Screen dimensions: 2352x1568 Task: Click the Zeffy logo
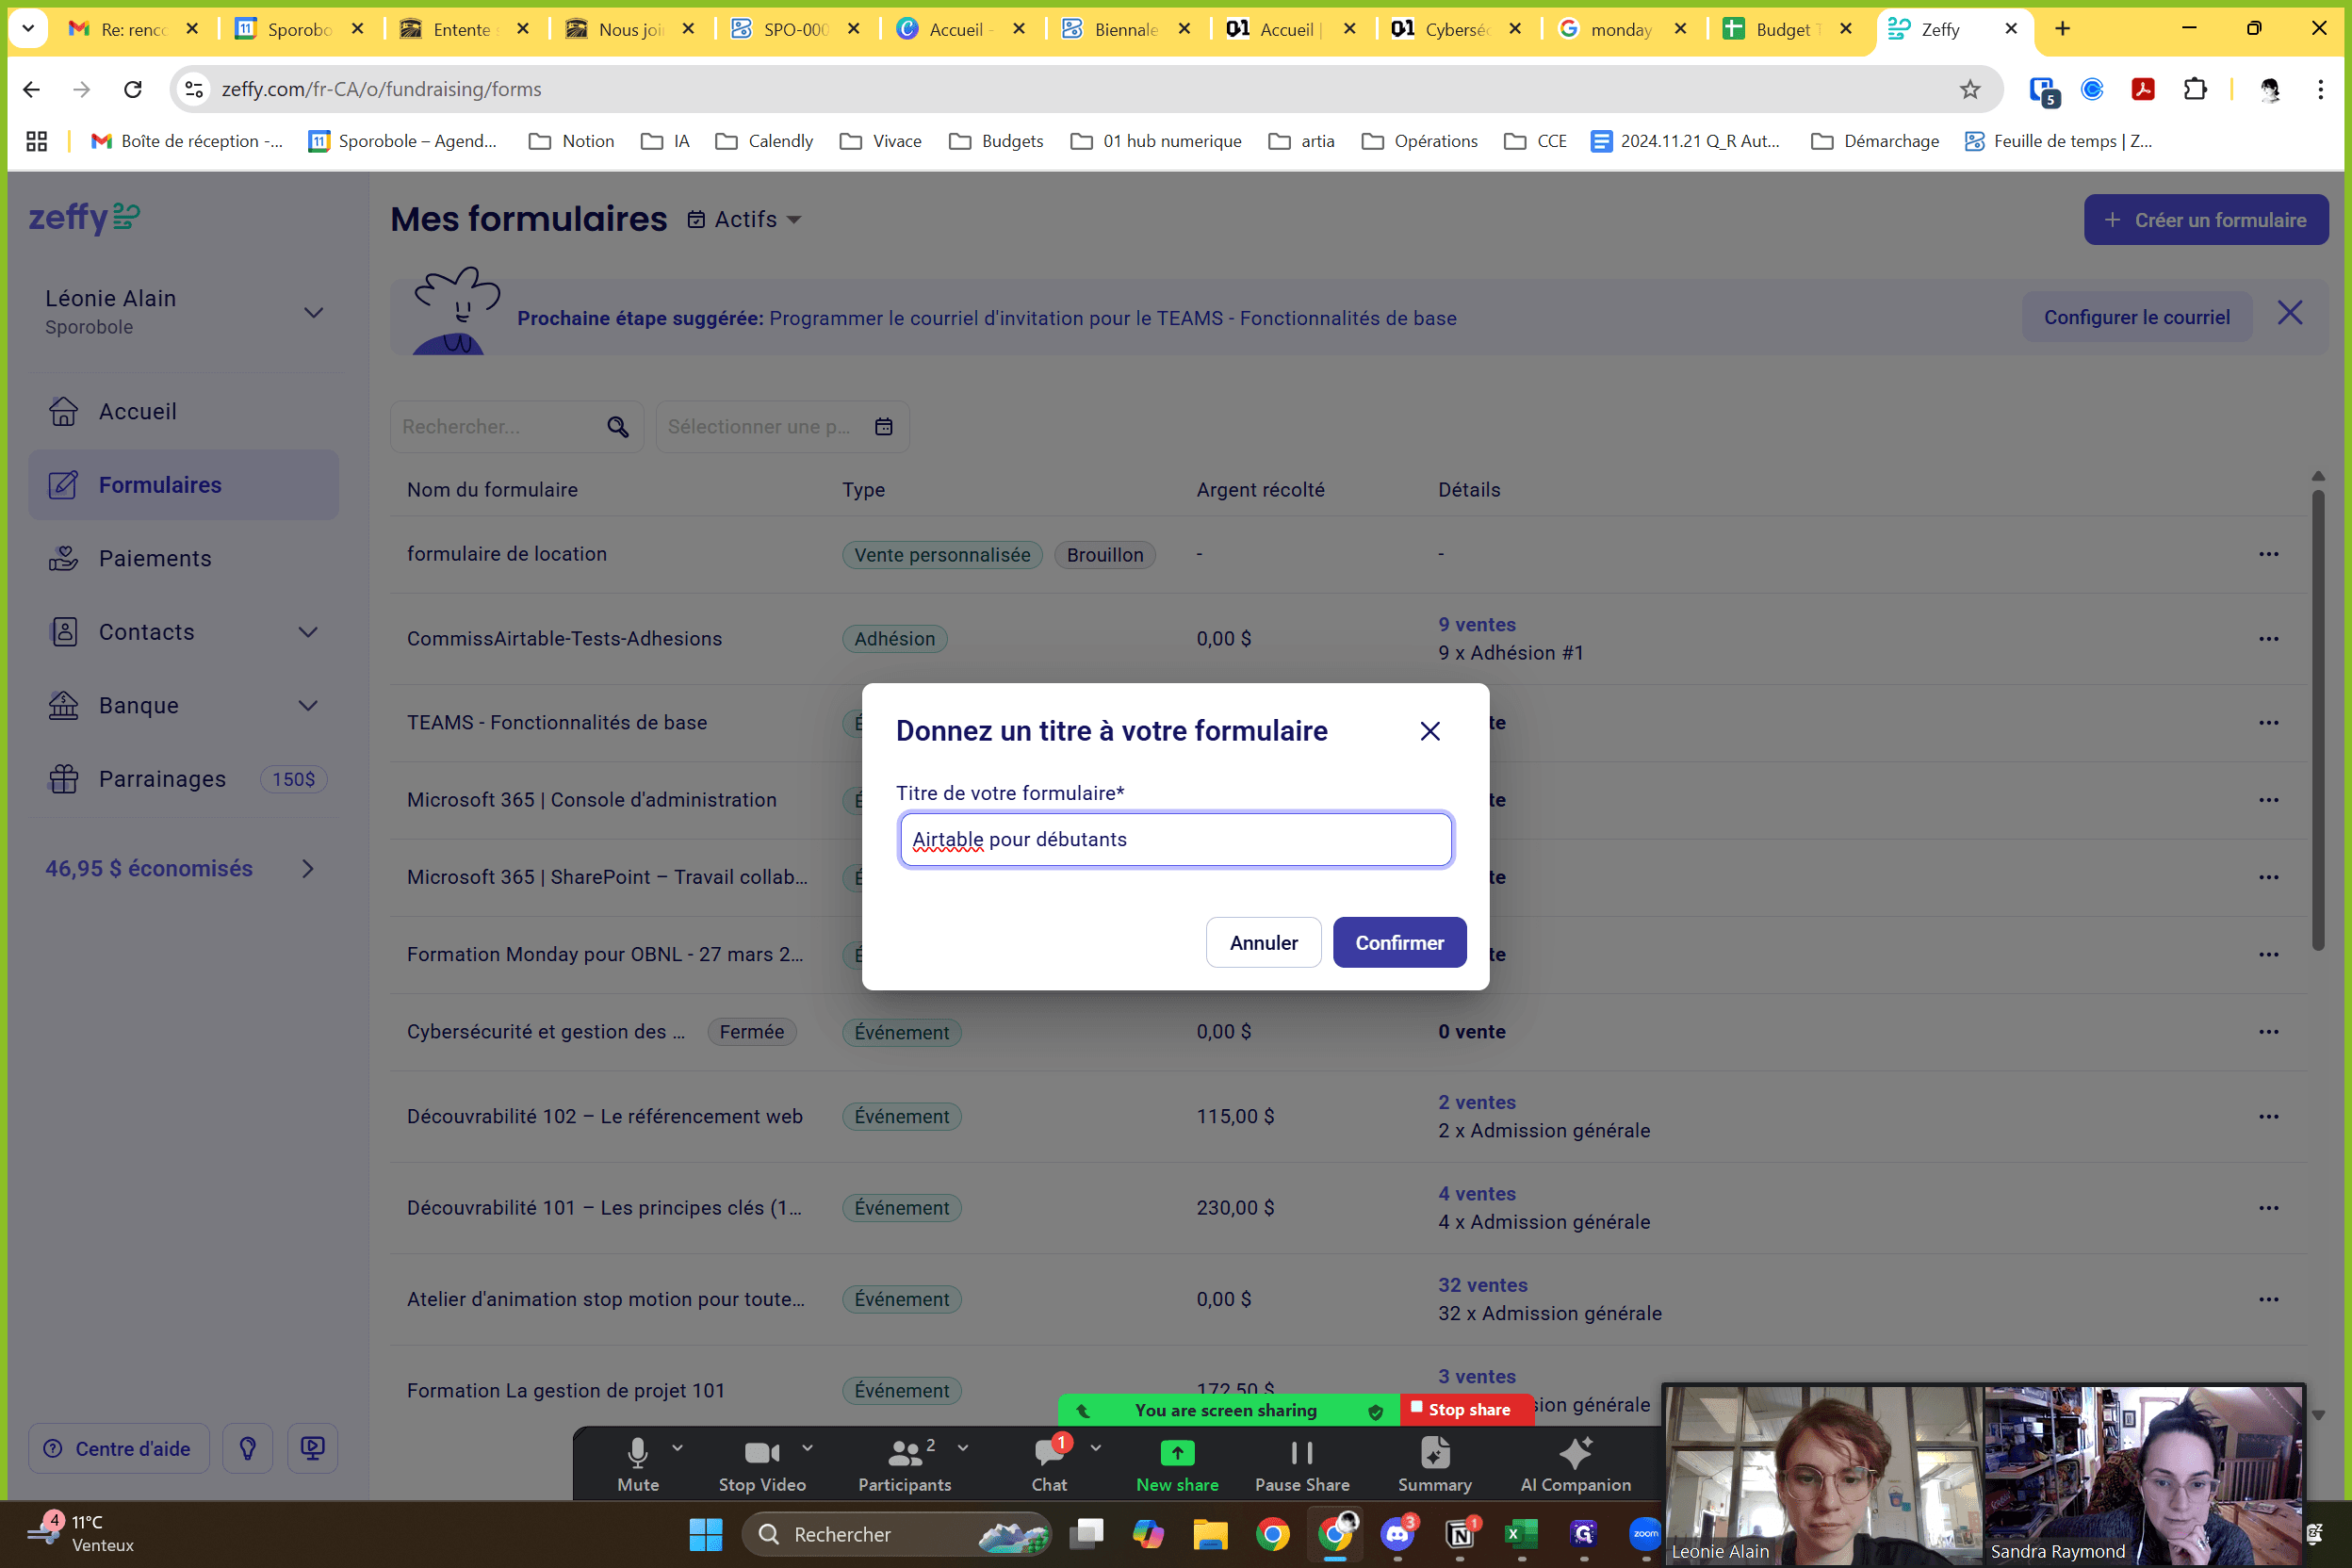pyautogui.click(x=84, y=217)
